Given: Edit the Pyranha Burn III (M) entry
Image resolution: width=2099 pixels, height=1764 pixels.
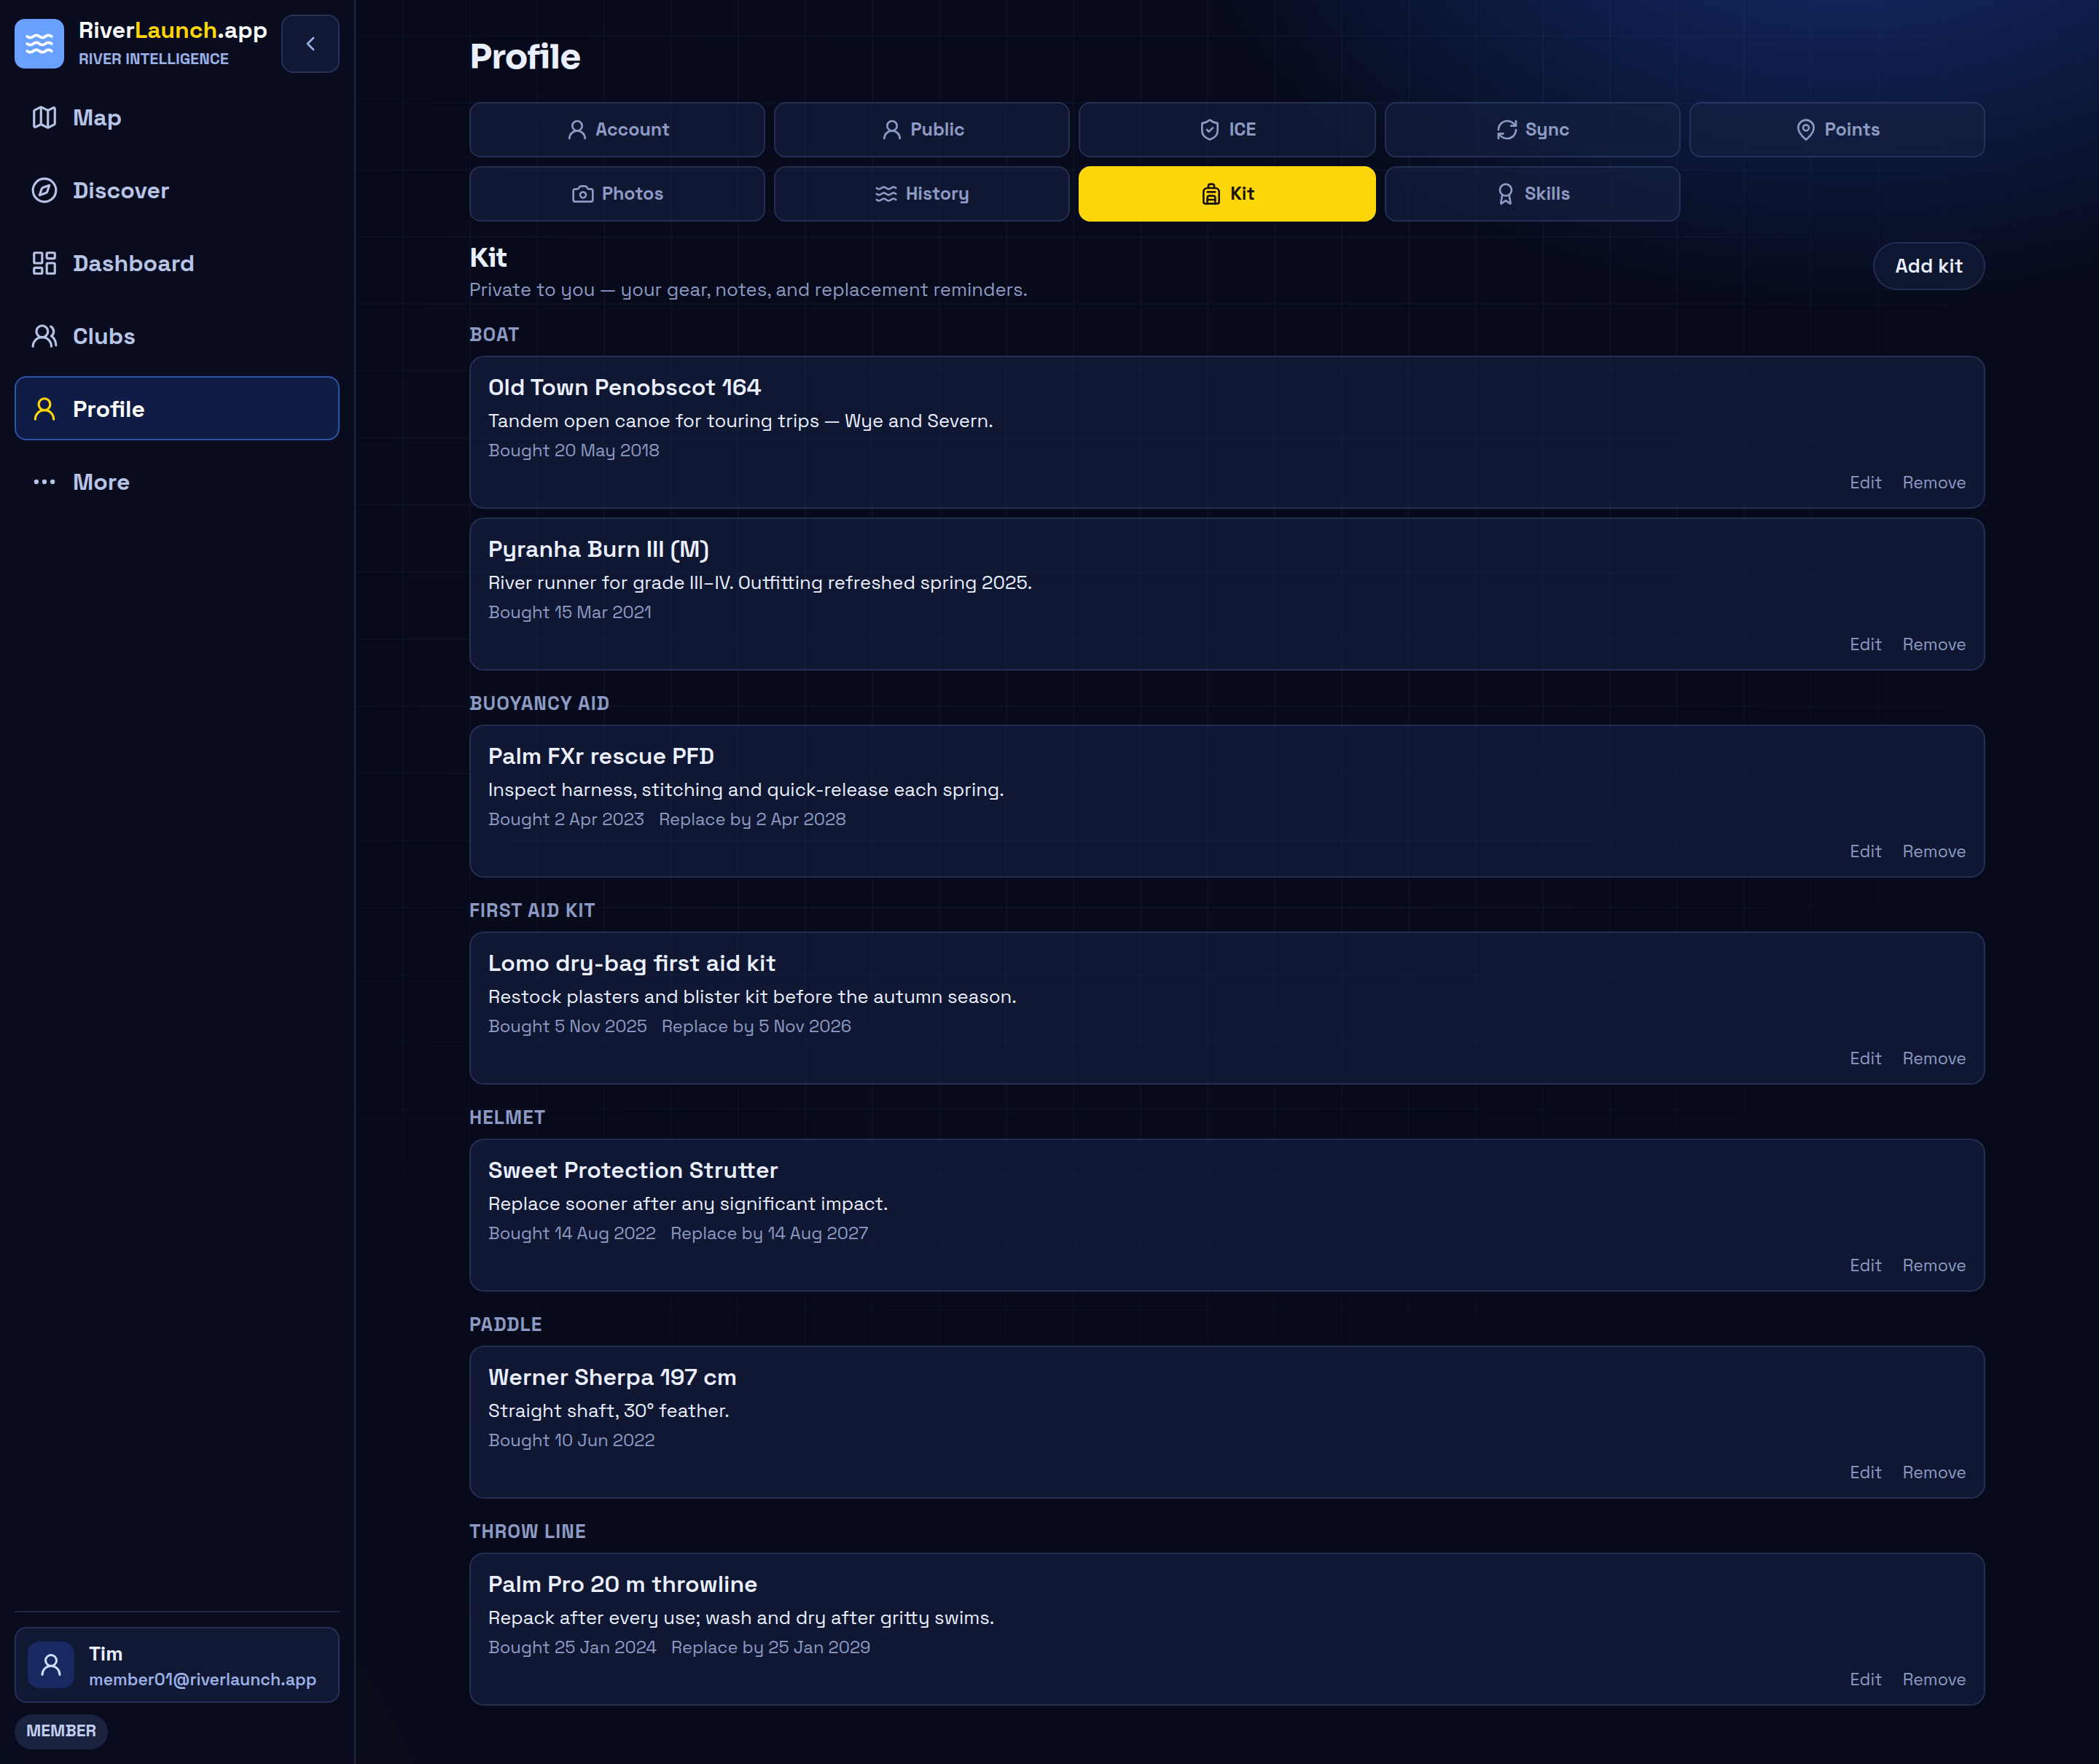Looking at the screenshot, I should click(1865, 645).
